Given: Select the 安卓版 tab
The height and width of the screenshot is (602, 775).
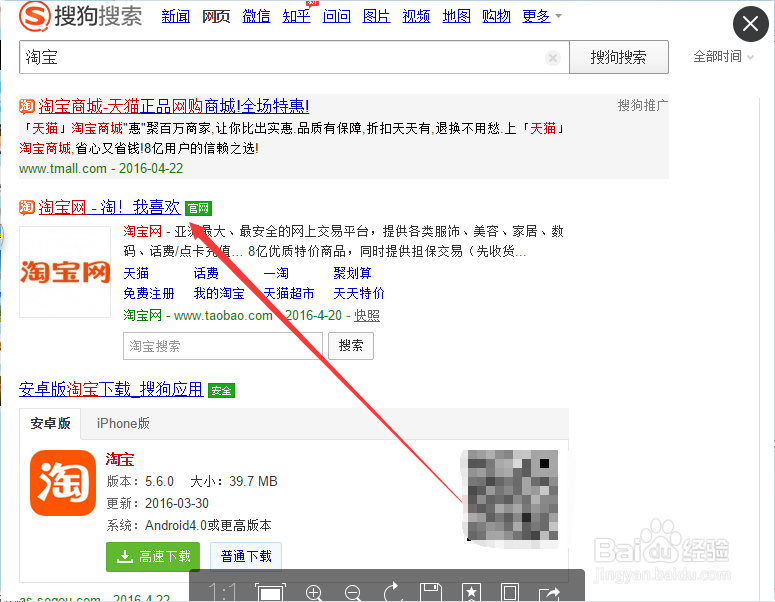Looking at the screenshot, I should pyautogui.click(x=50, y=424).
